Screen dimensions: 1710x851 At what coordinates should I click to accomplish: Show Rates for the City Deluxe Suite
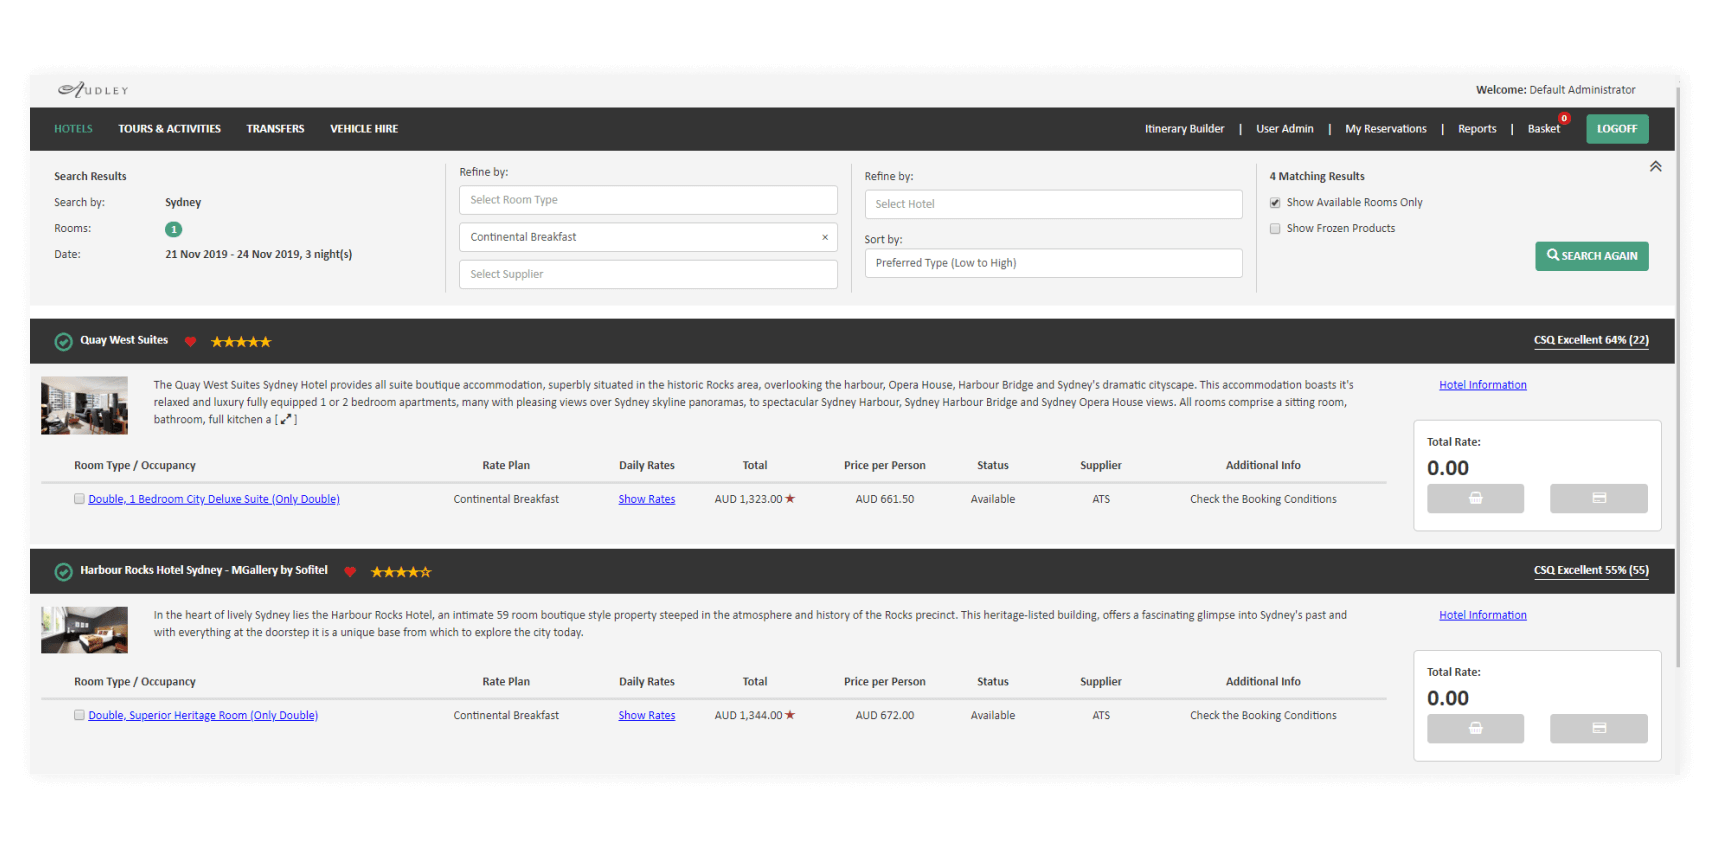pyautogui.click(x=646, y=499)
